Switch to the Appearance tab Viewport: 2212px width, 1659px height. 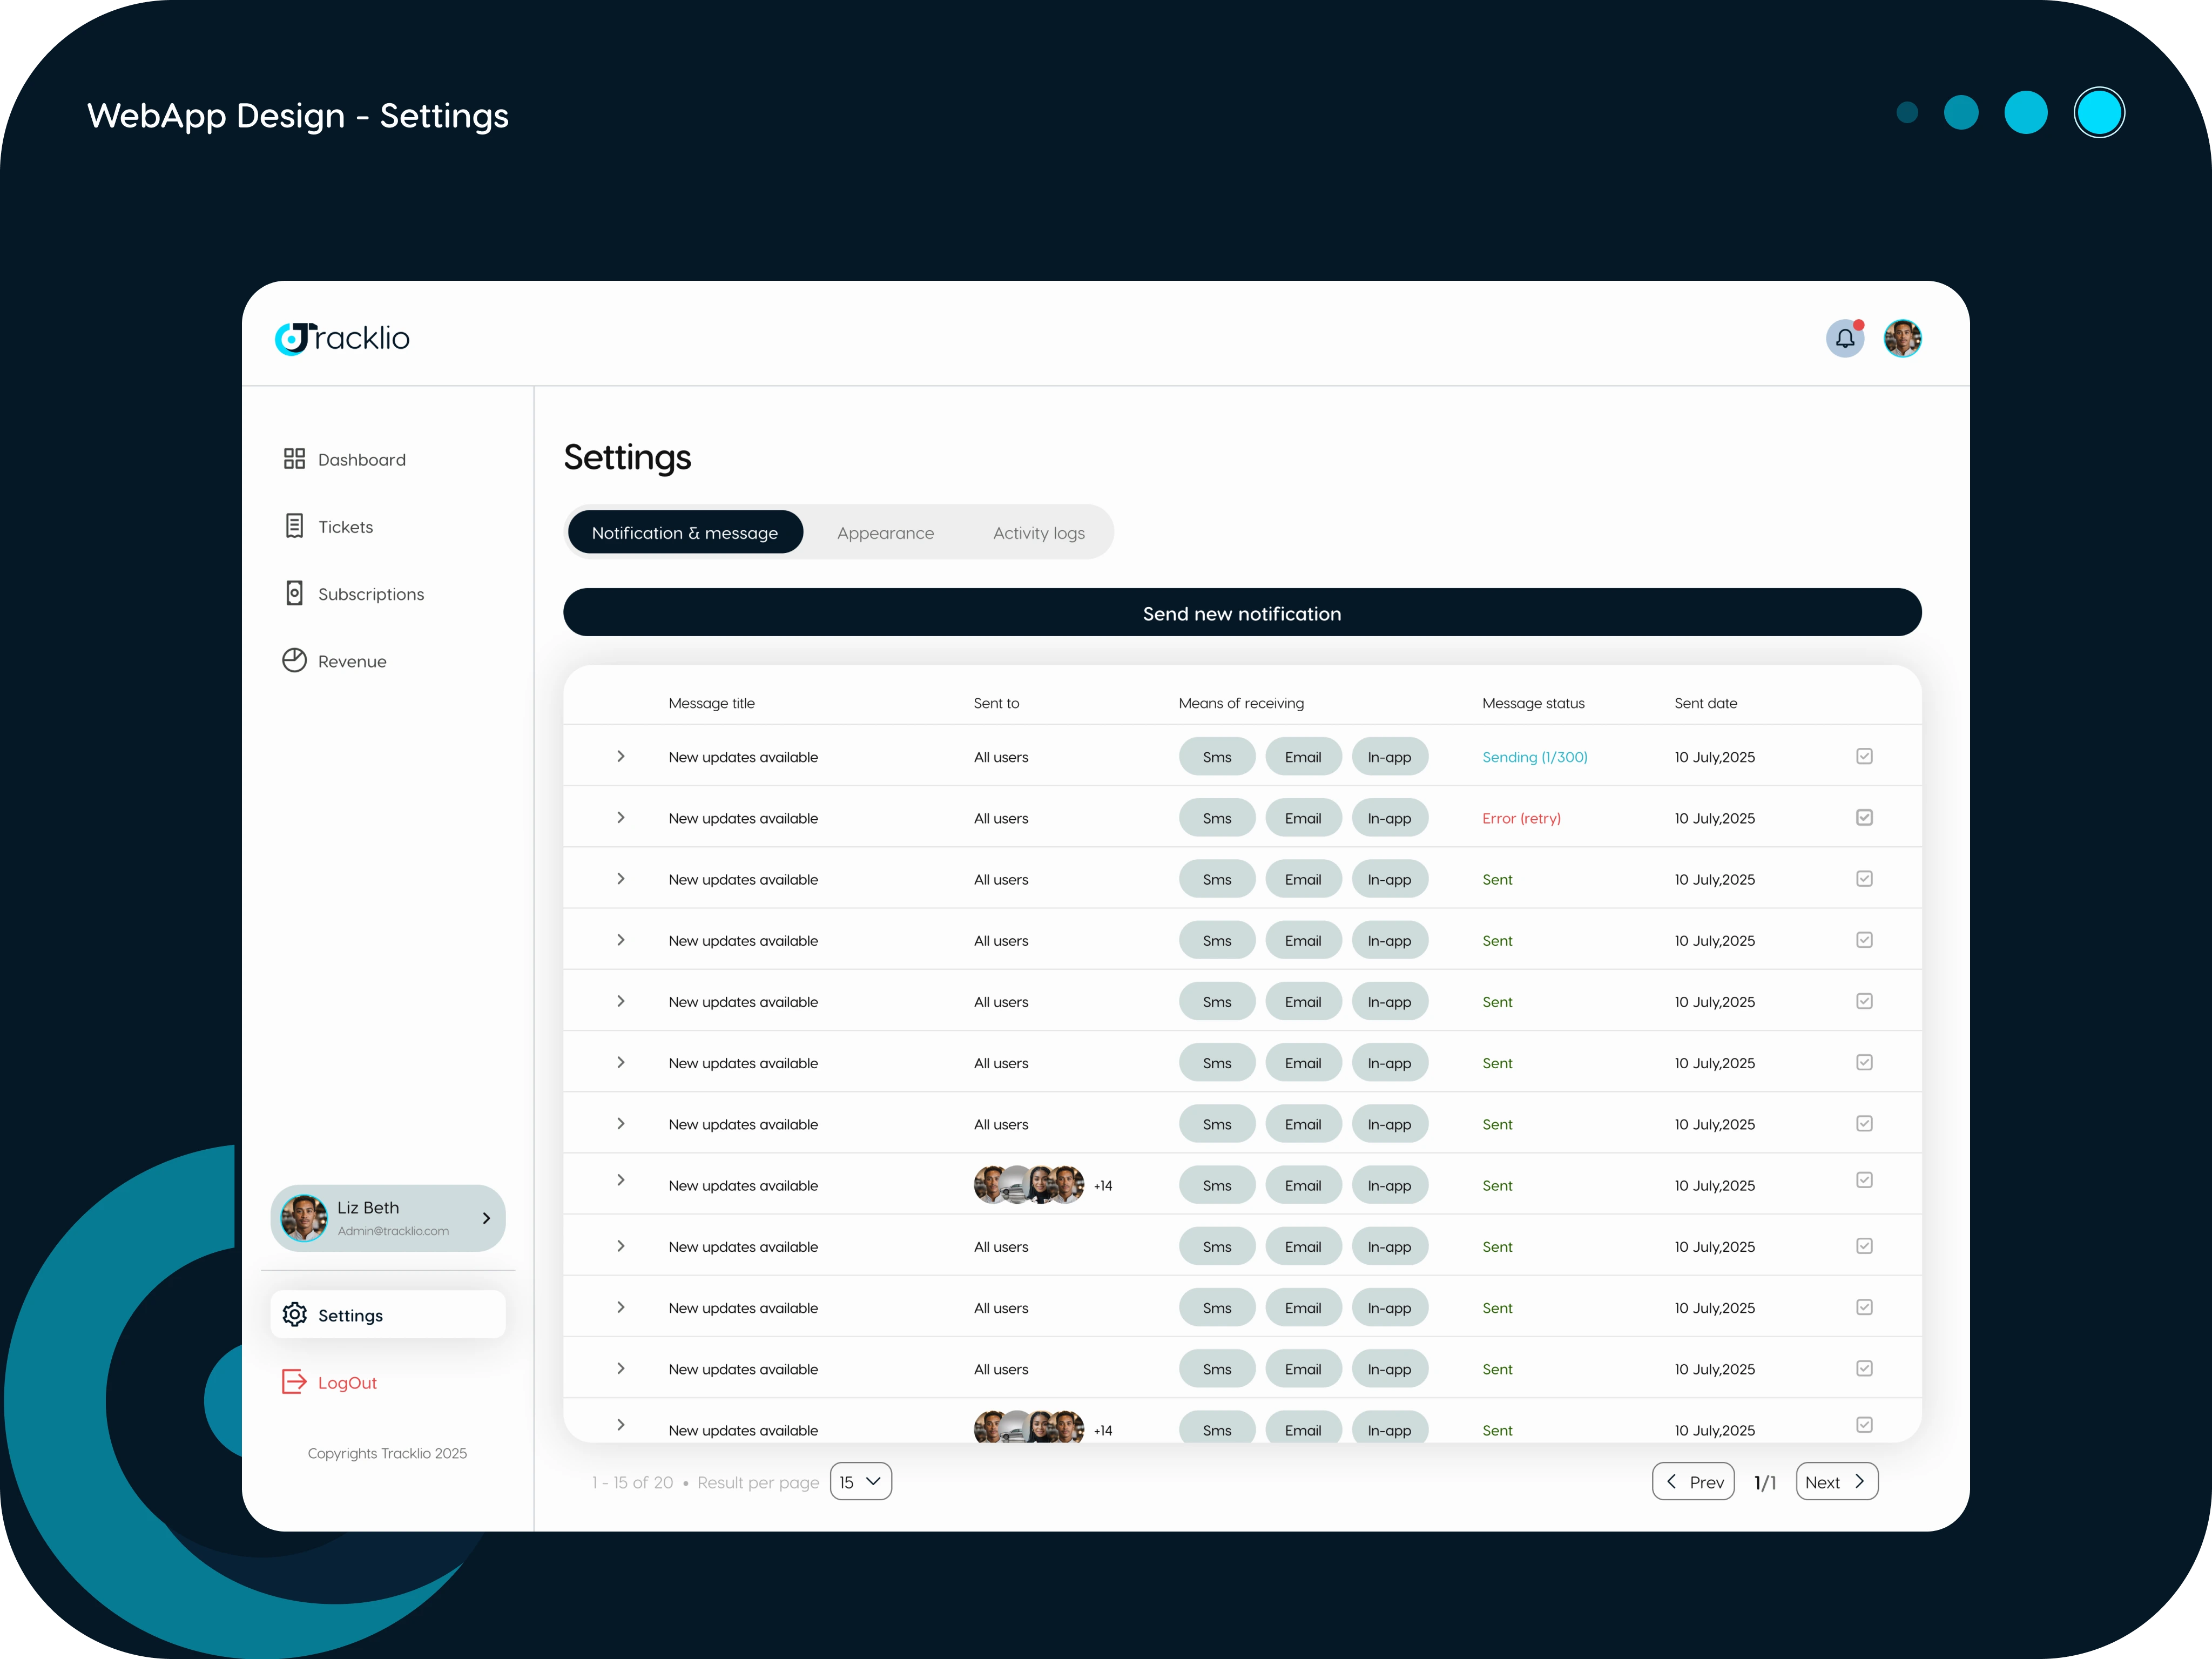(885, 533)
